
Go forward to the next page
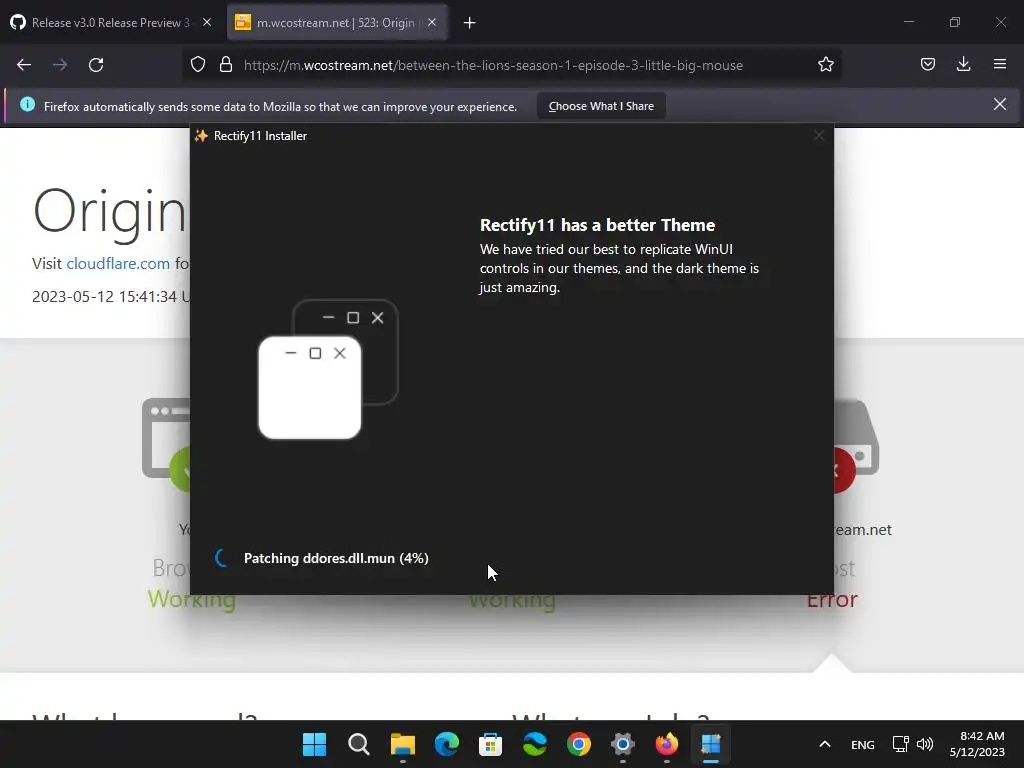click(x=60, y=65)
